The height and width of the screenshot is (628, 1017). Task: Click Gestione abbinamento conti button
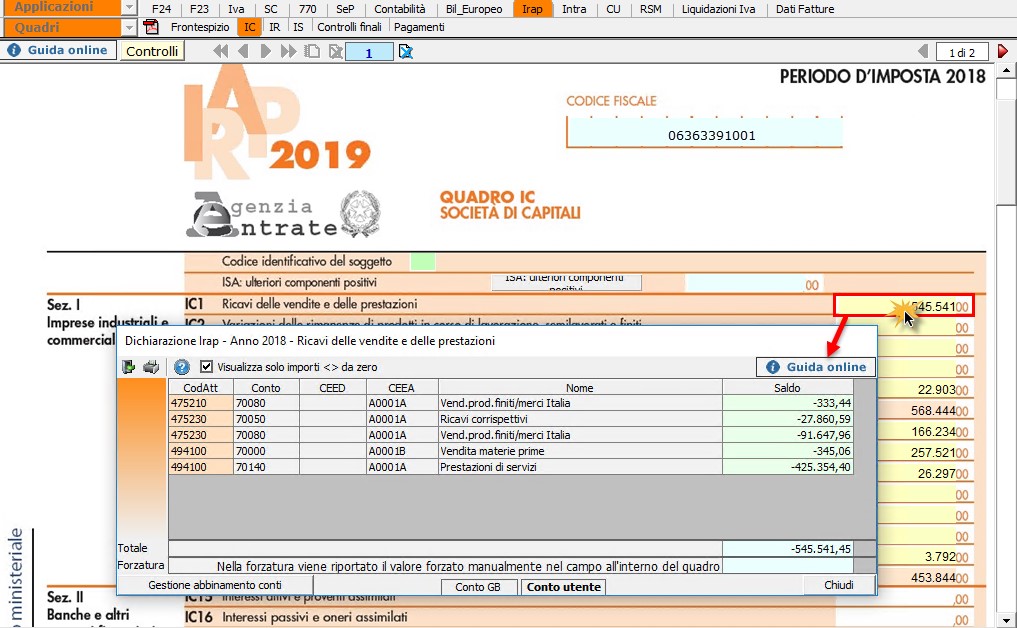click(x=215, y=585)
